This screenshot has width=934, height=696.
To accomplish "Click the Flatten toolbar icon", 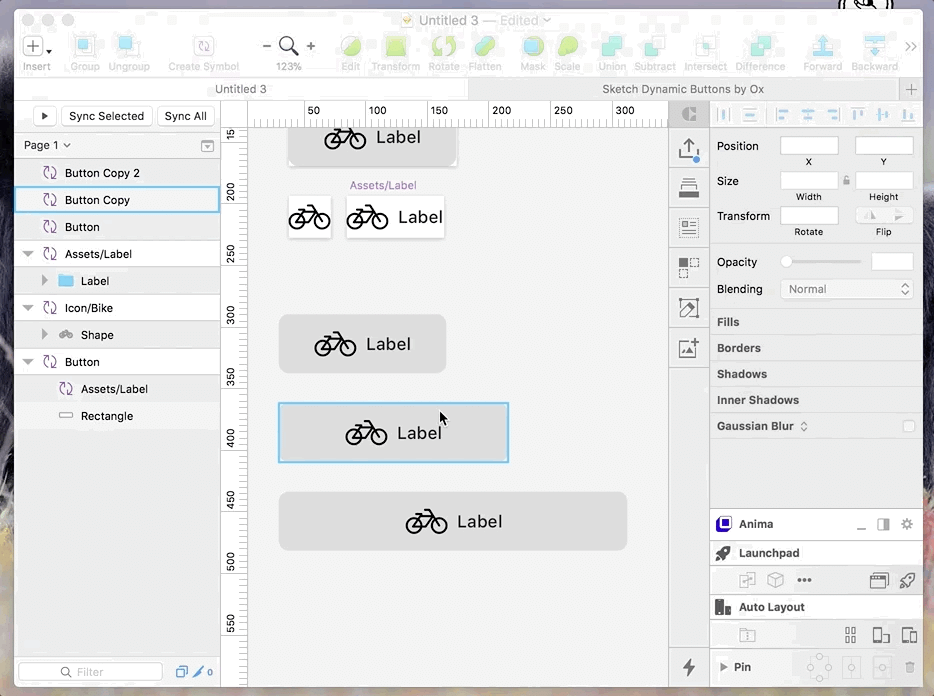I will click(485, 46).
